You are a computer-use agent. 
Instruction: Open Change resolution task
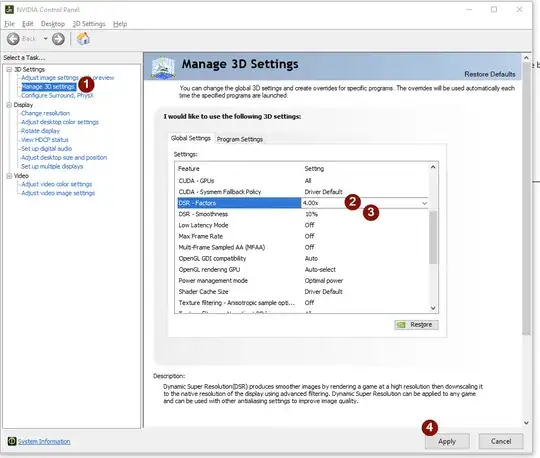pyautogui.click(x=45, y=113)
